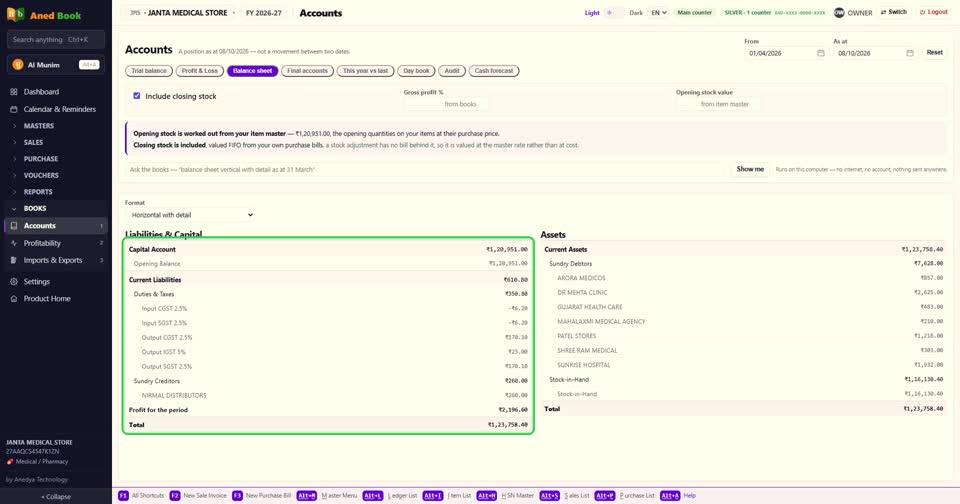The image size is (960, 504).
Task: Click the ARORA MEDICOS debtor row
Action: (743, 278)
